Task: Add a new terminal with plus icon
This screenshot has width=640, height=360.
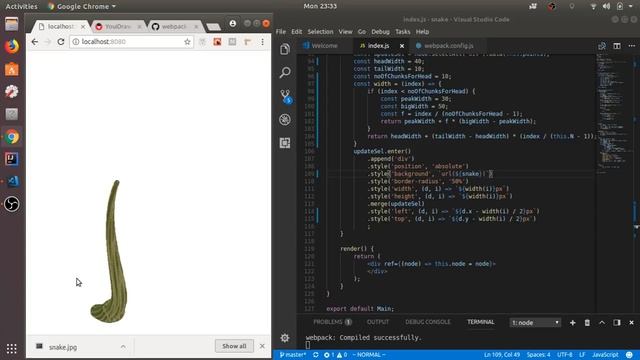Action: coord(573,322)
